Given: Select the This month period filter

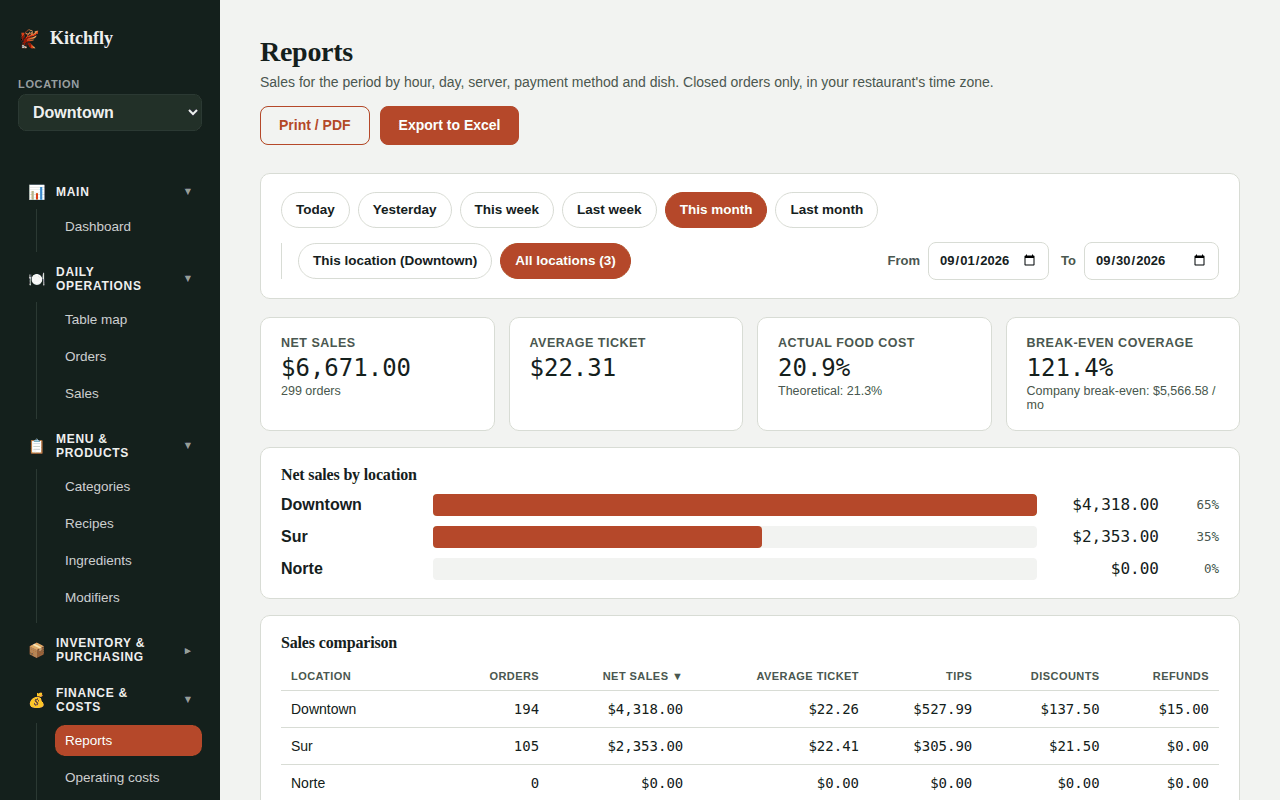Looking at the screenshot, I should tap(716, 210).
